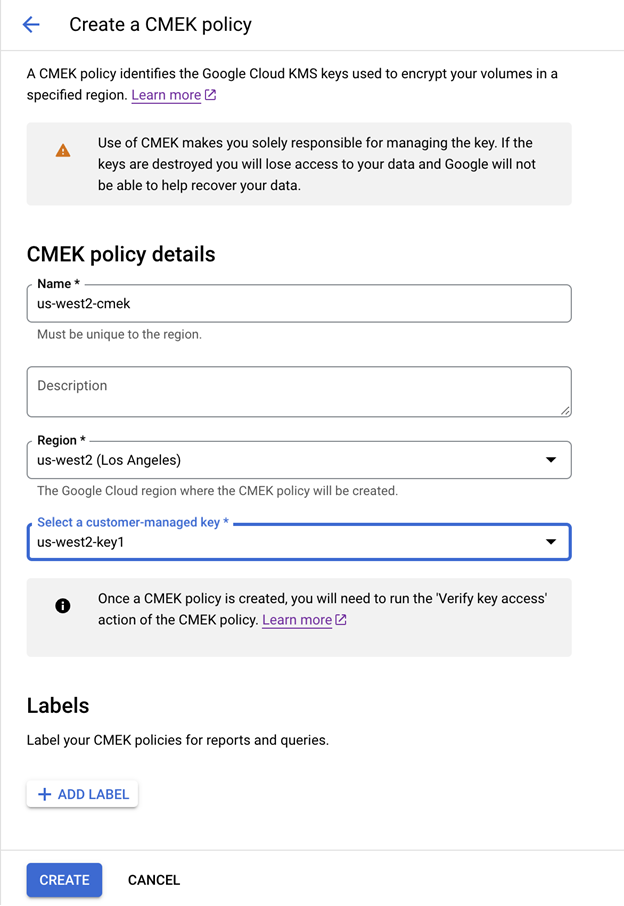Click into the Description text area
The height and width of the screenshot is (906, 624).
tap(298, 390)
